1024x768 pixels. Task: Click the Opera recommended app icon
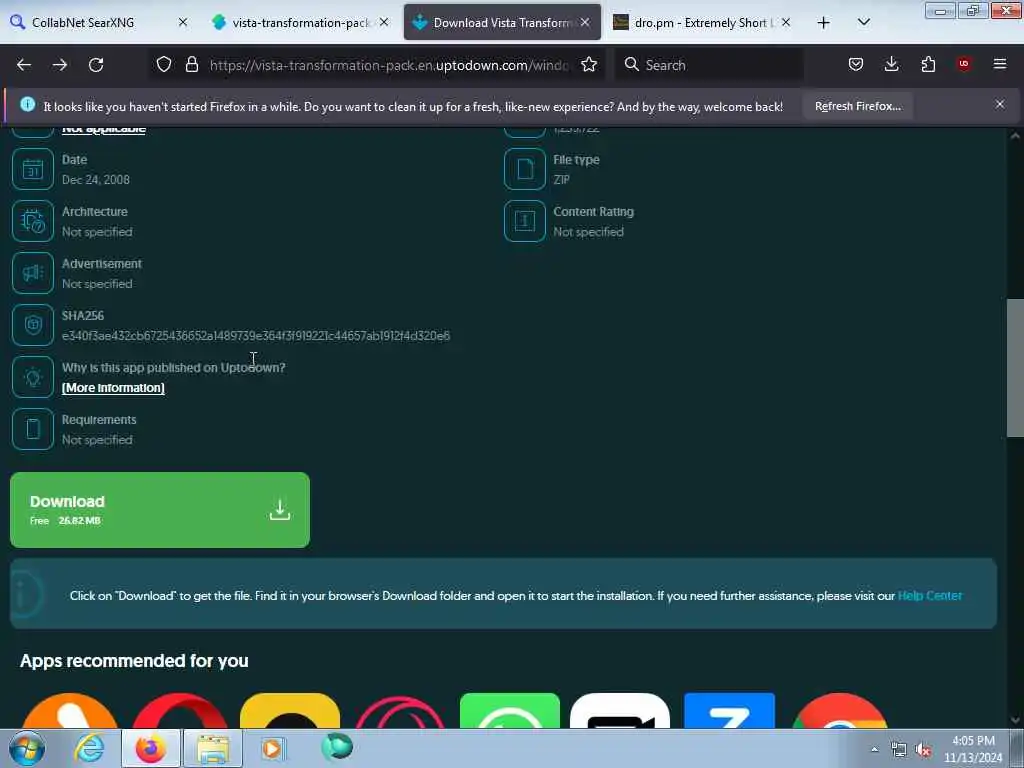(x=180, y=711)
